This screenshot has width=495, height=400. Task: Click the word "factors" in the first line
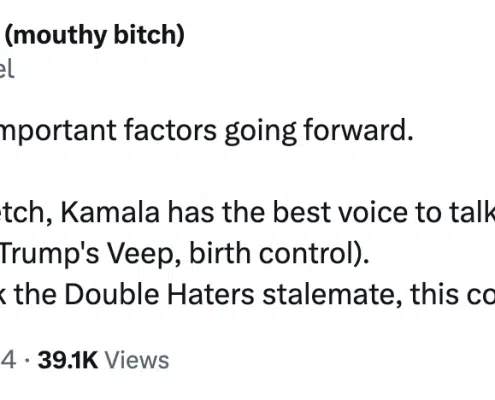pyautogui.click(x=170, y=130)
